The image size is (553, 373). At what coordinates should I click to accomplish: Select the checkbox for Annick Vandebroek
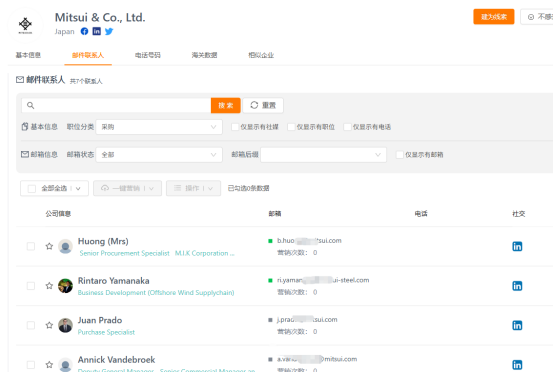point(31,365)
